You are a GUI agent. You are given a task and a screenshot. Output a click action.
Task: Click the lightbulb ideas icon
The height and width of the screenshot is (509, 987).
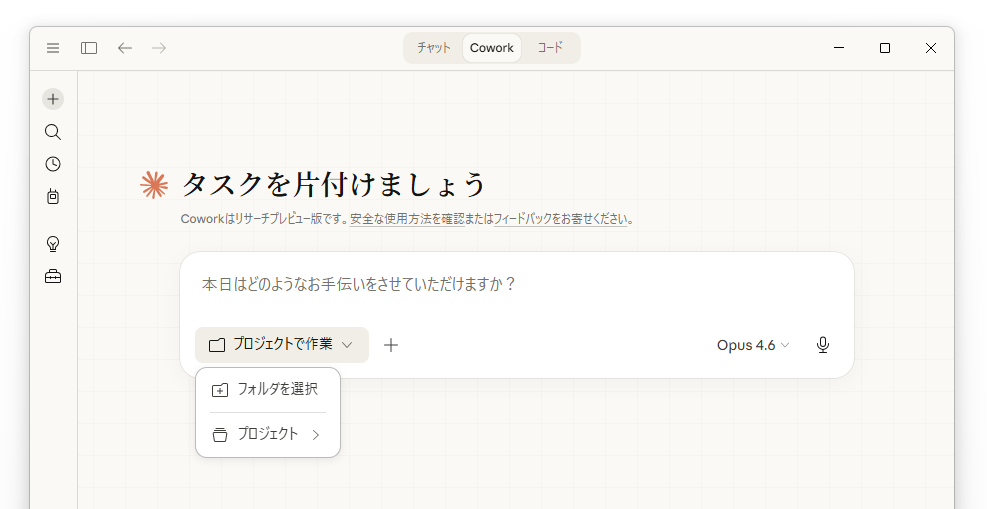pyautogui.click(x=53, y=244)
